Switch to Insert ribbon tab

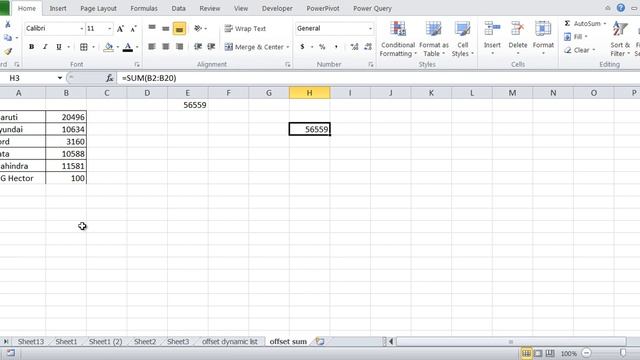58,8
